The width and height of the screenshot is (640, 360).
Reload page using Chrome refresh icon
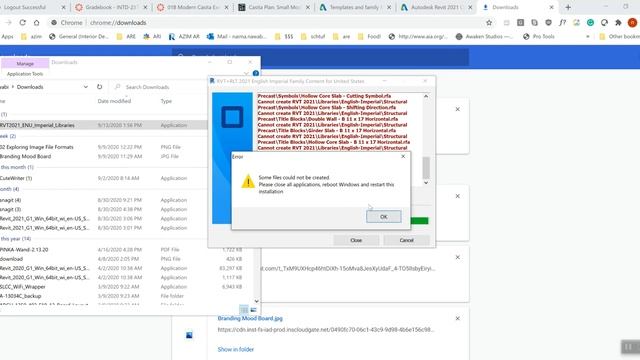click(x=22, y=23)
